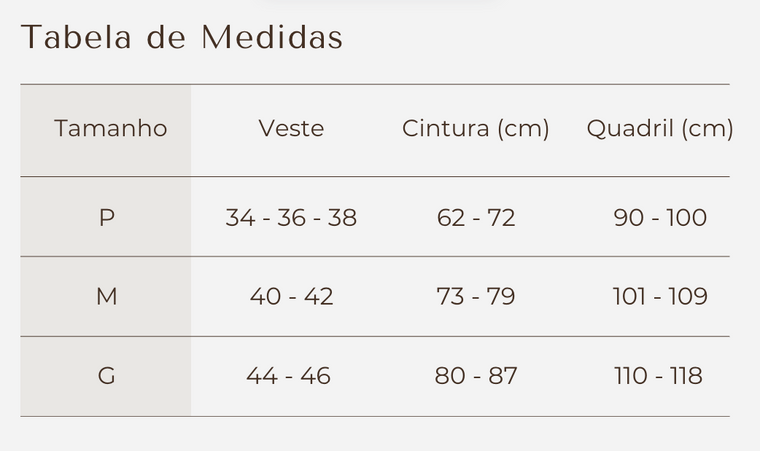Click the "Quadril (cm)" column header
The image size is (760, 451).
[x=660, y=129]
